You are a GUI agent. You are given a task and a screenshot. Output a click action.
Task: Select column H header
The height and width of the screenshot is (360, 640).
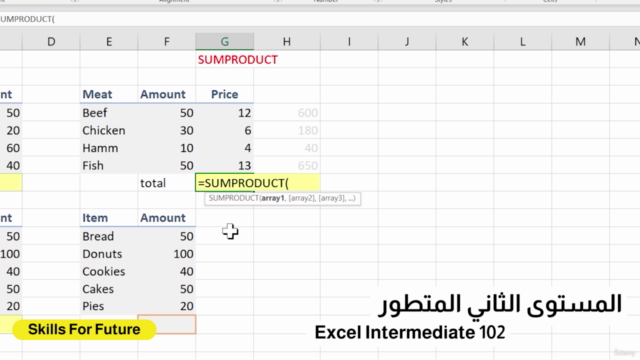[x=287, y=41]
